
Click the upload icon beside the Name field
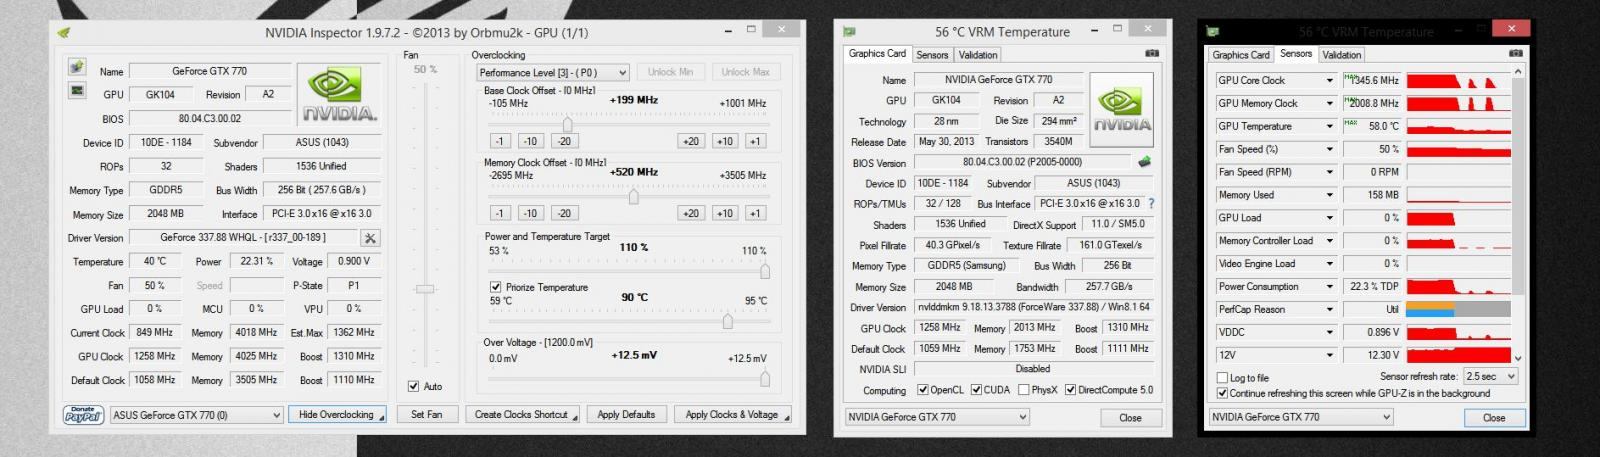[77, 67]
